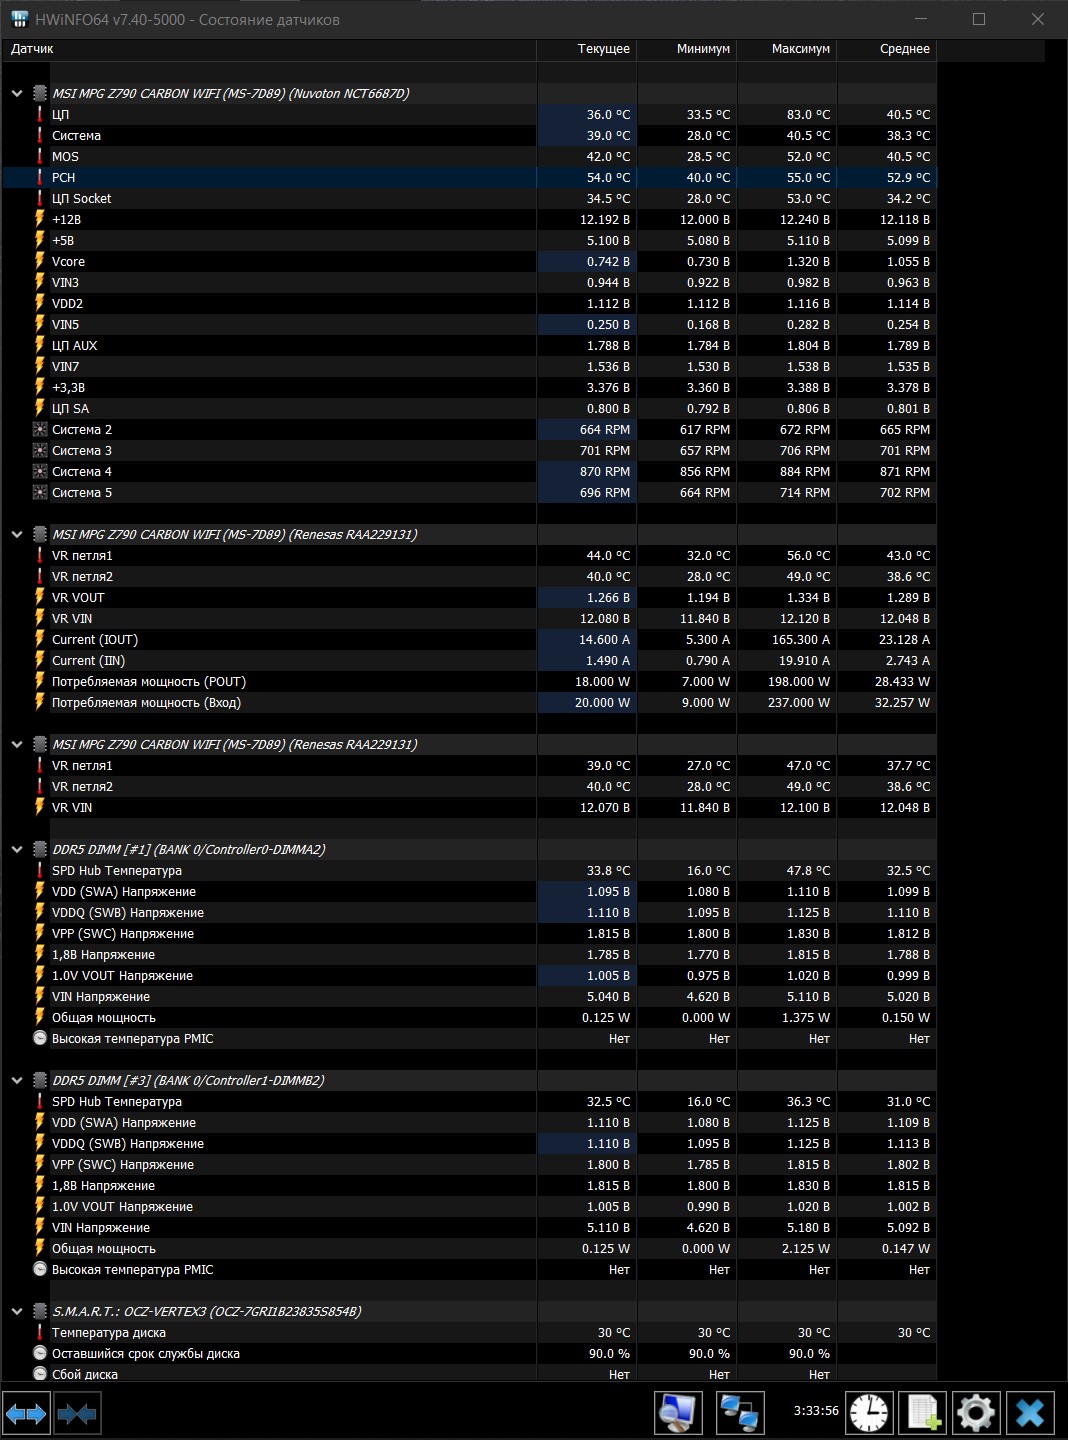This screenshot has height=1440, width=1068.
Task: Click the lightning icon of the Vcore row
Action: pyautogui.click(x=40, y=261)
